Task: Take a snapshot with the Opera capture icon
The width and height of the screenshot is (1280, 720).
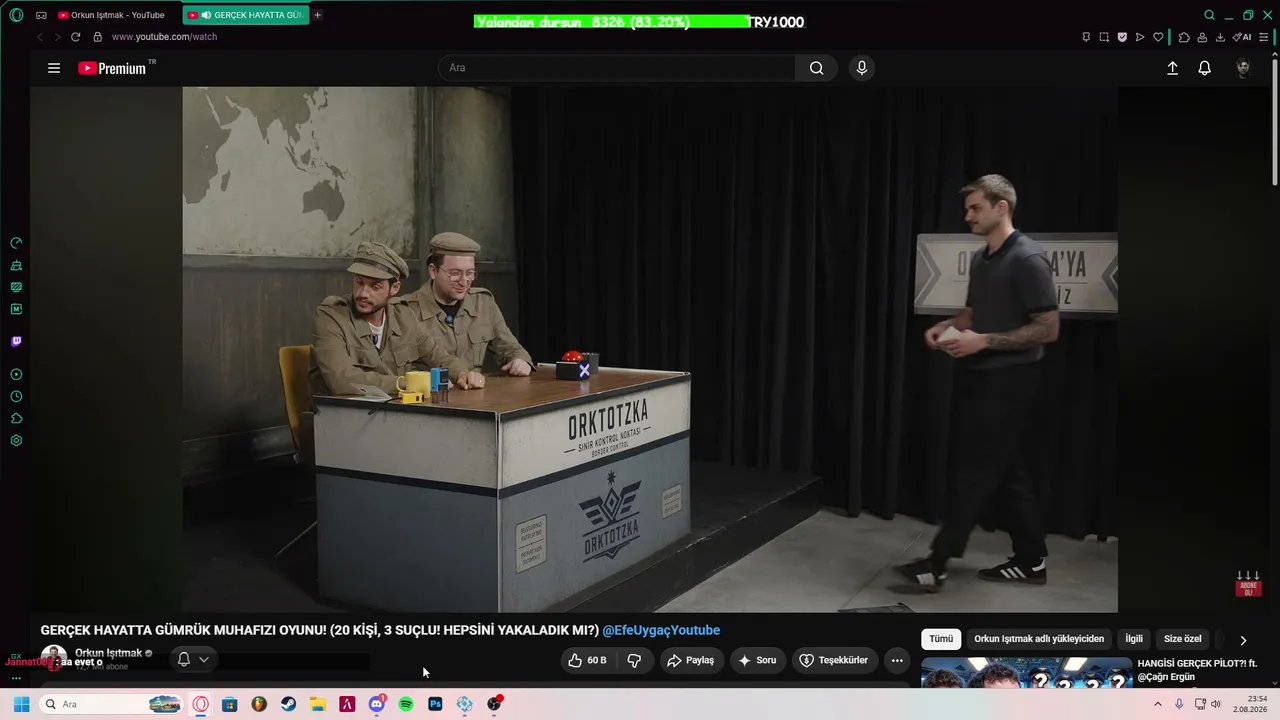Action: pos(1104,37)
